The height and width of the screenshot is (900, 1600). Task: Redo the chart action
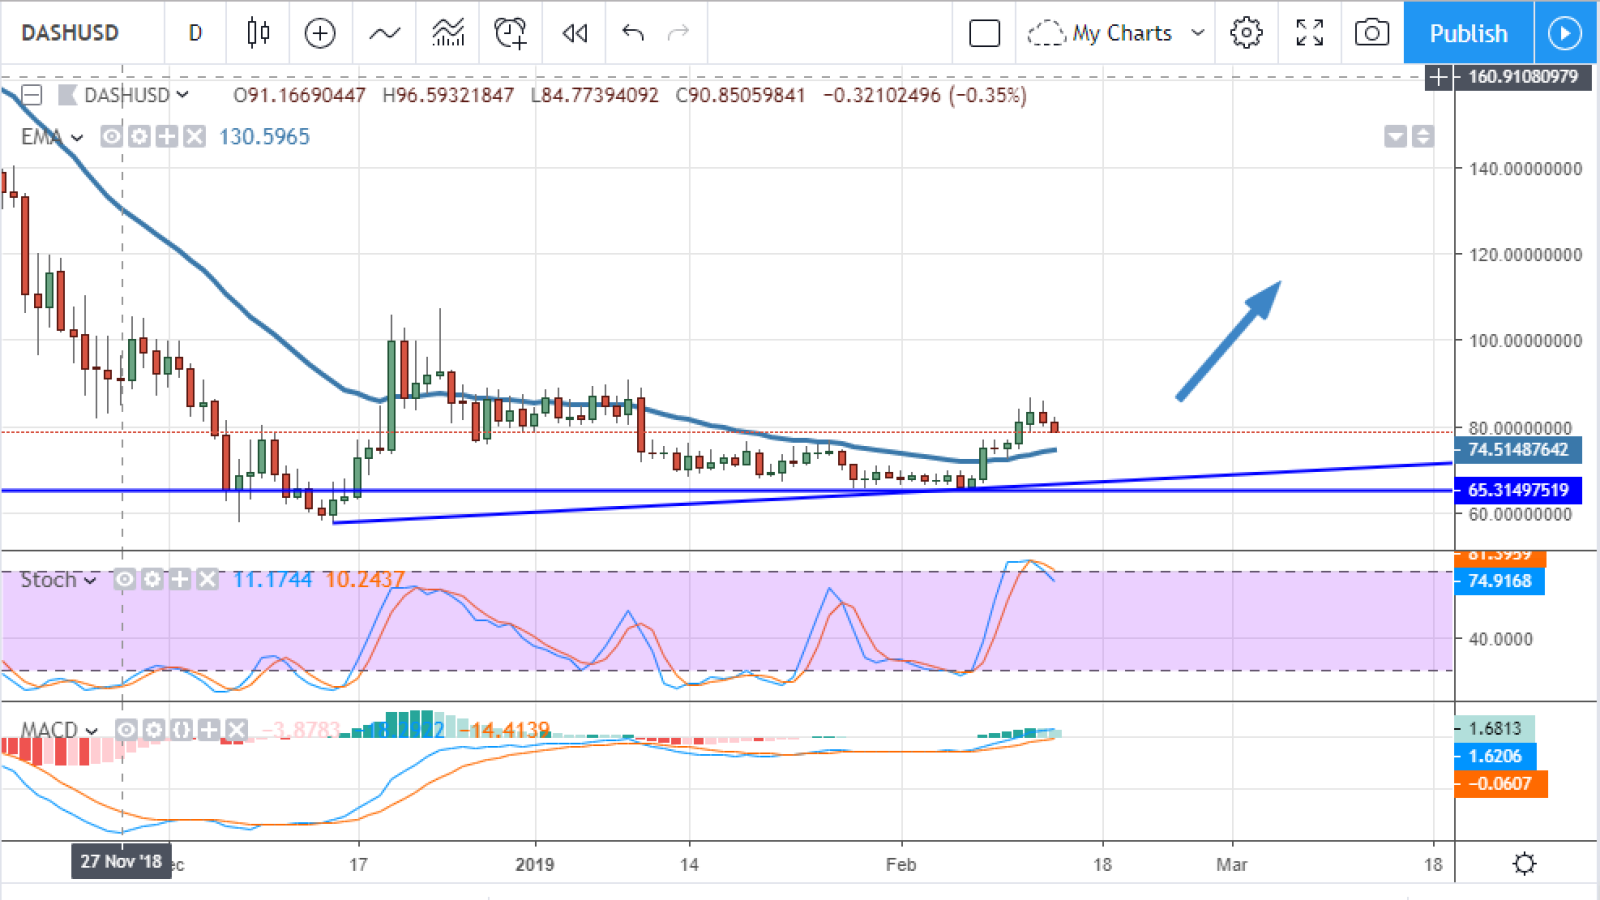click(679, 33)
